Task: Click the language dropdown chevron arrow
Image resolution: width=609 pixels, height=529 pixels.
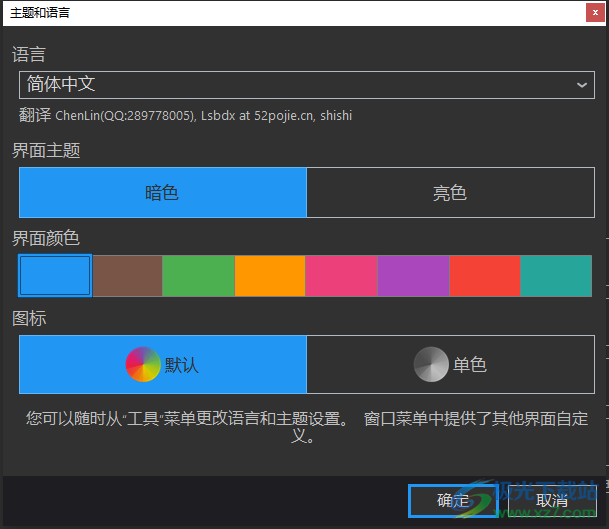Action: click(581, 85)
